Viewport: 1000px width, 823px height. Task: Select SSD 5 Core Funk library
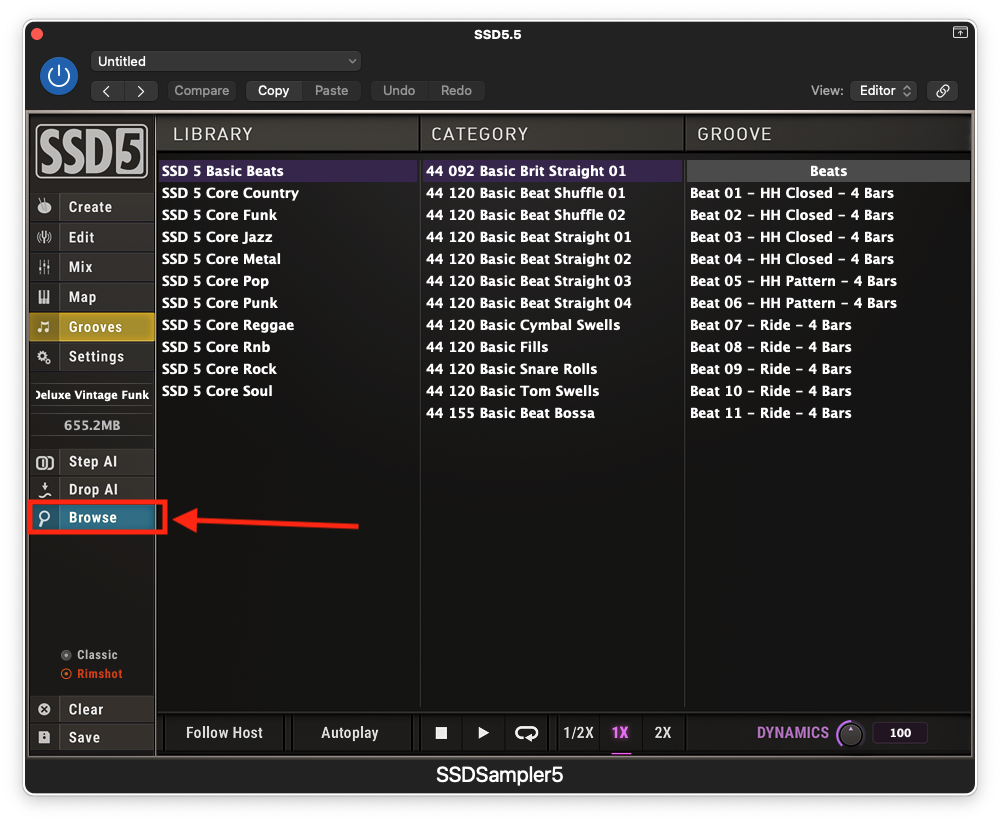pyautogui.click(x=288, y=215)
